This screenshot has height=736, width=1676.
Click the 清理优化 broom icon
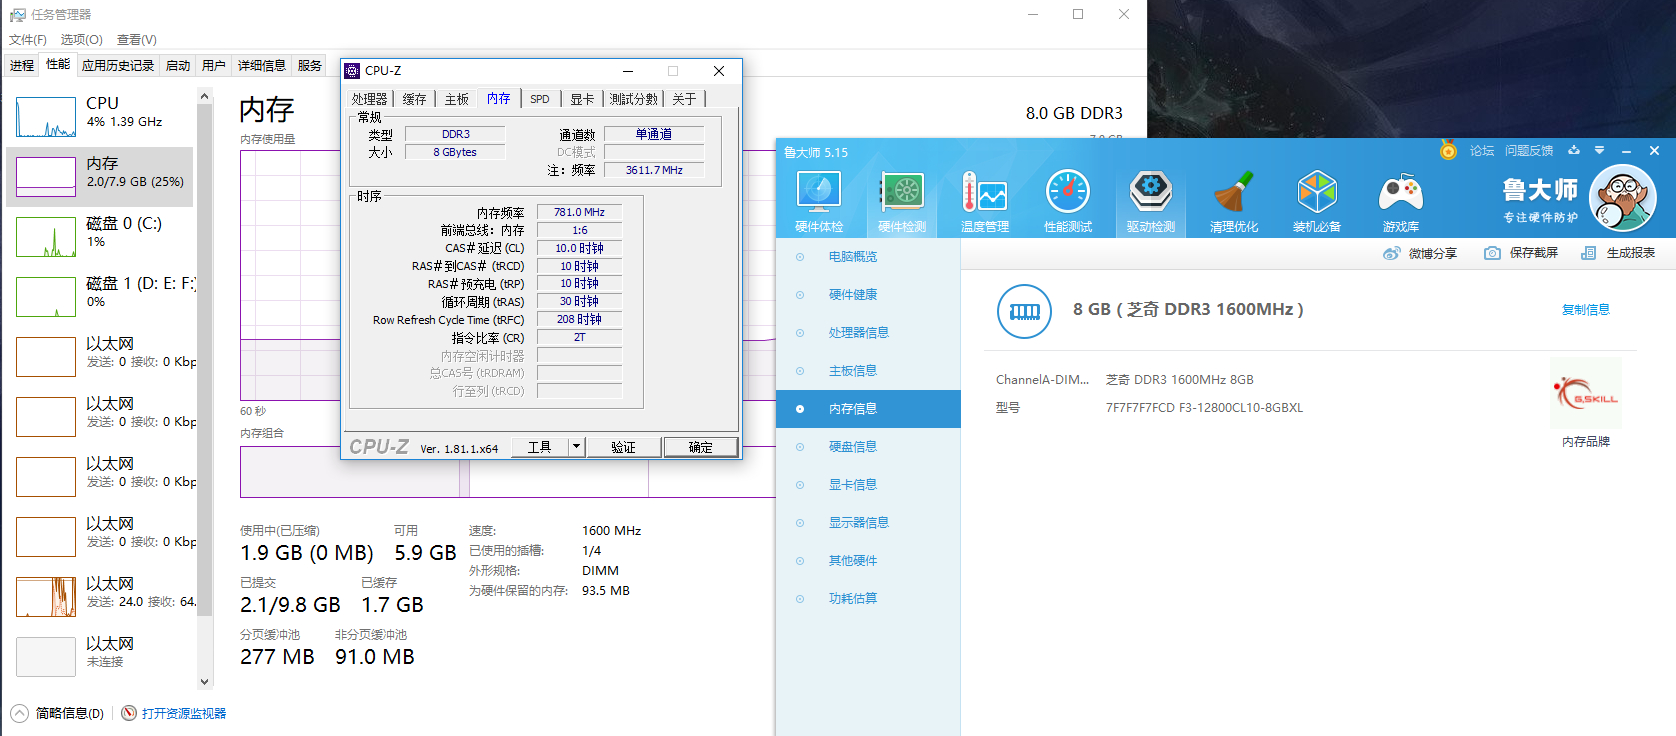point(1234,192)
